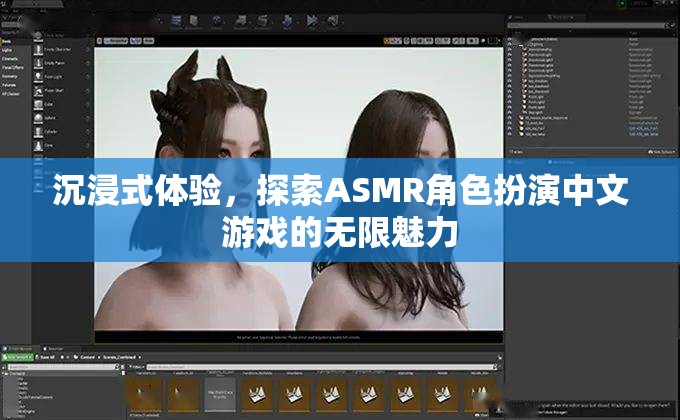The height and width of the screenshot is (420, 680).
Task: Click the Build toolbar icon
Action: (287, 22)
